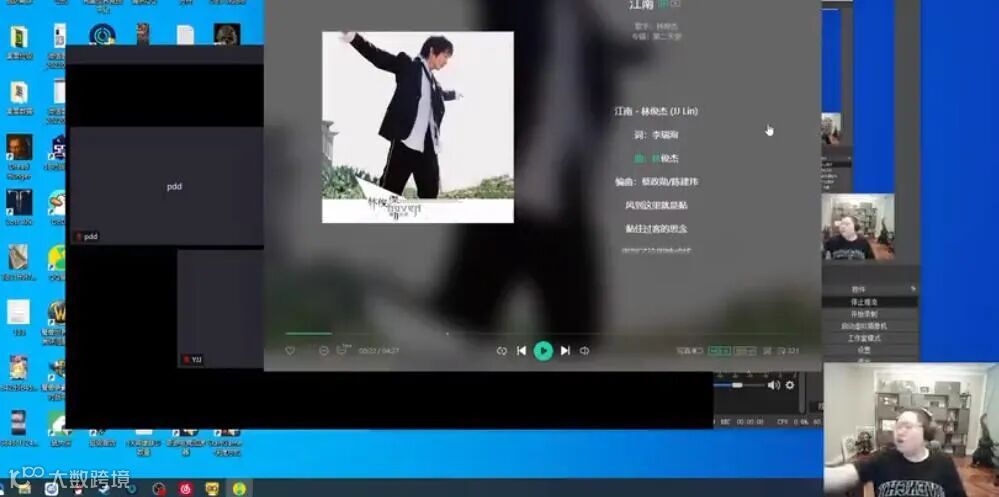Open the play queue showing 321
999x497 pixels.
787,351
